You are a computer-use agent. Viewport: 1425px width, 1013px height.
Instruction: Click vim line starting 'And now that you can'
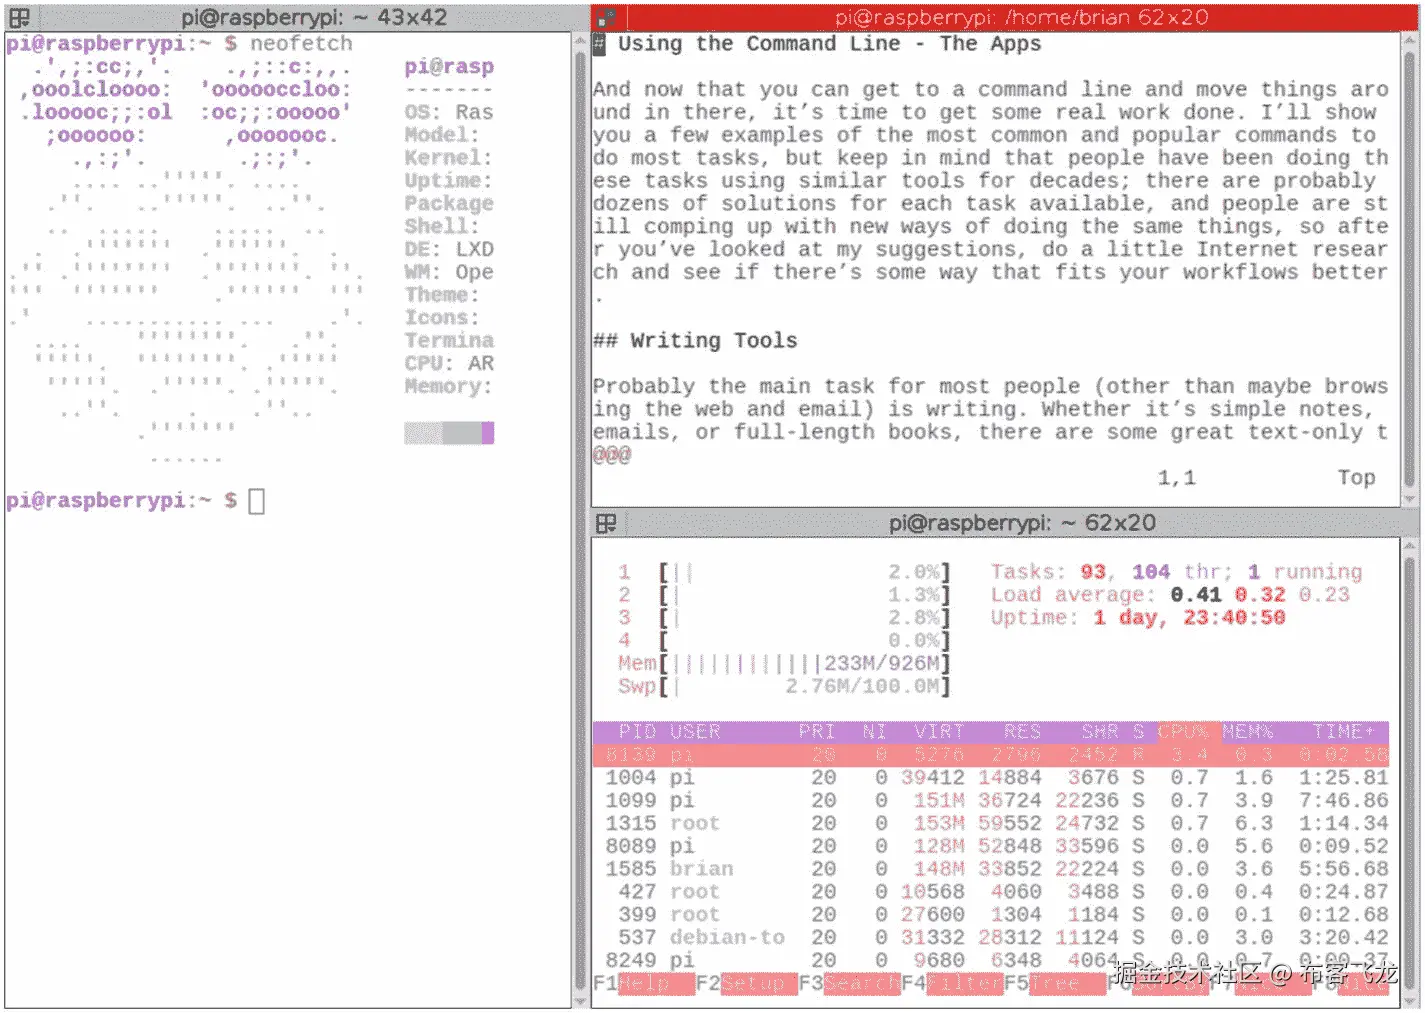click(990, 90)
